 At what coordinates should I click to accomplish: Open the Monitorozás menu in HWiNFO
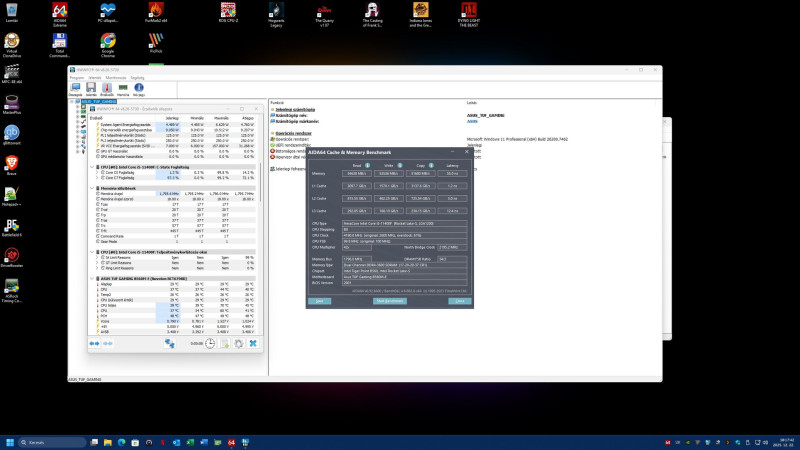[116, 78]
